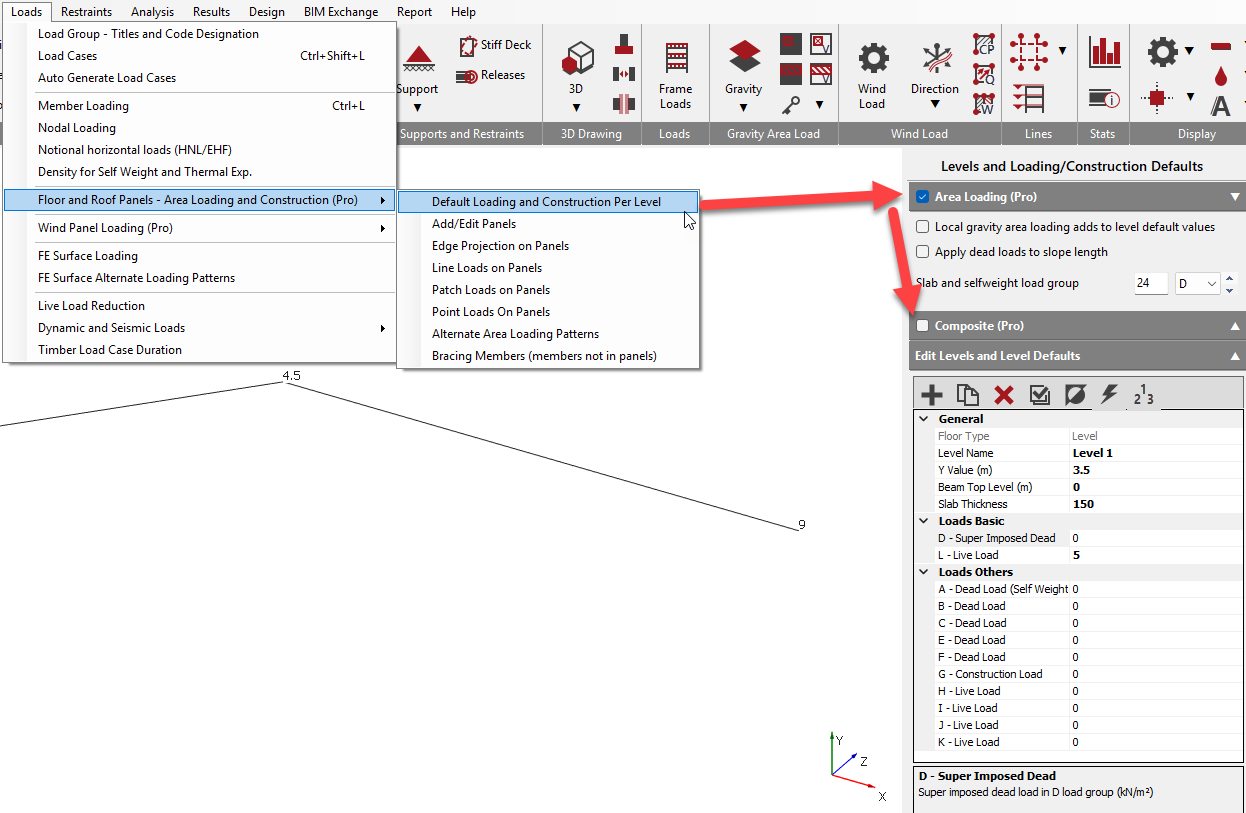Open the Releases tool
The height and width of the screenshot is (813, 1246).
490,75
